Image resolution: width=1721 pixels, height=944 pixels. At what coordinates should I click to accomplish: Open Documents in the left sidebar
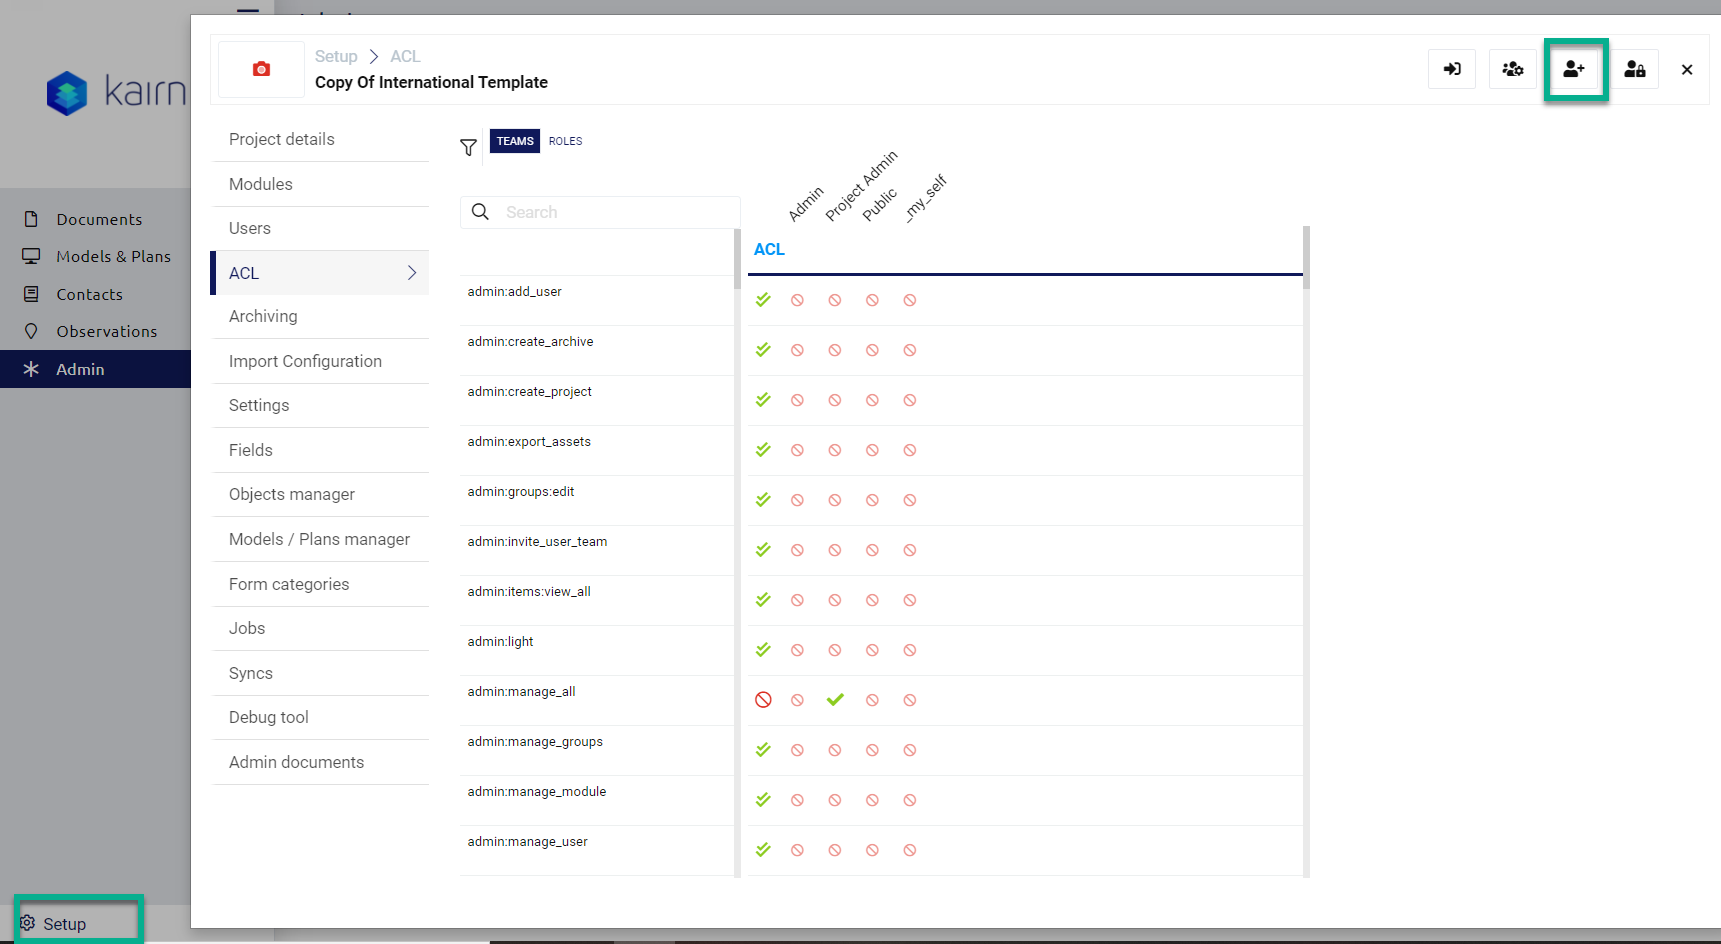point(98,219)
